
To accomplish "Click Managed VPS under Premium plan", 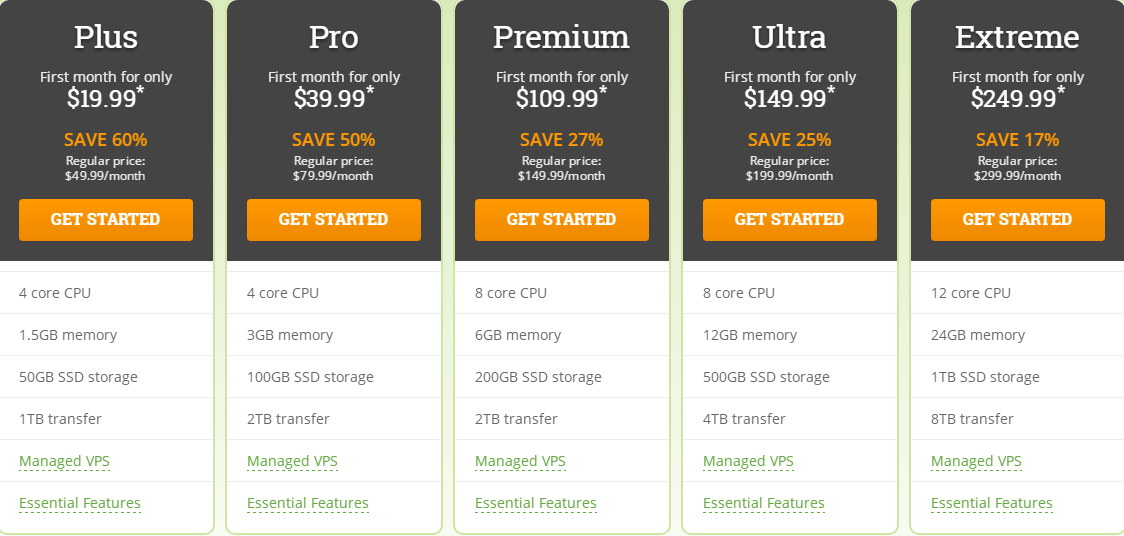I will [520, 461].
